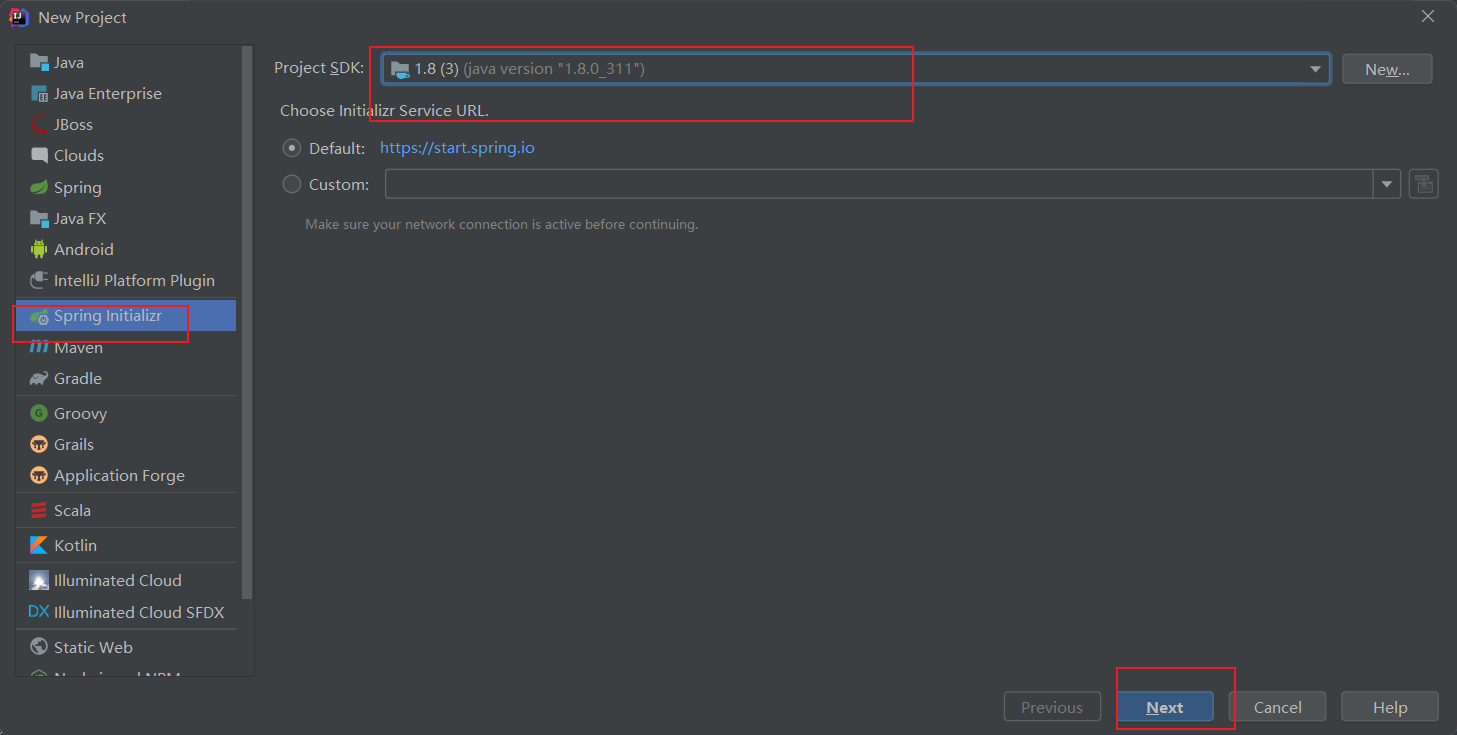This screenshot has height=735, width=1457.
Task: Choose JBoss project type
Action: (126, 124)
